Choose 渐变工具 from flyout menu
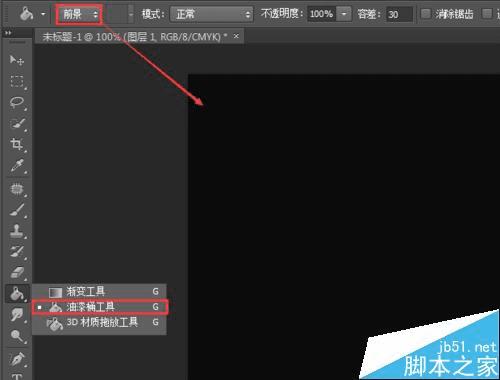Screen dimensions: 500x380 click(99, 292)
